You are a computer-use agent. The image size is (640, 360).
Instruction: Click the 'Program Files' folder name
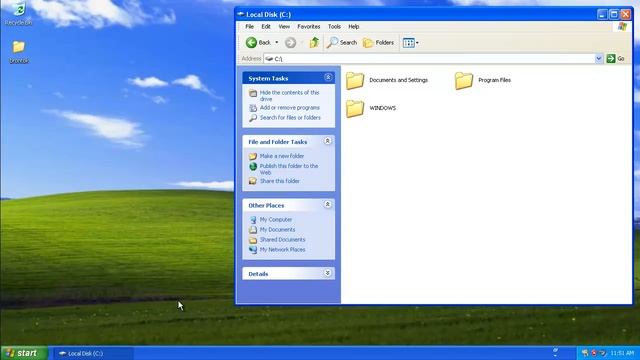[494, 80]
